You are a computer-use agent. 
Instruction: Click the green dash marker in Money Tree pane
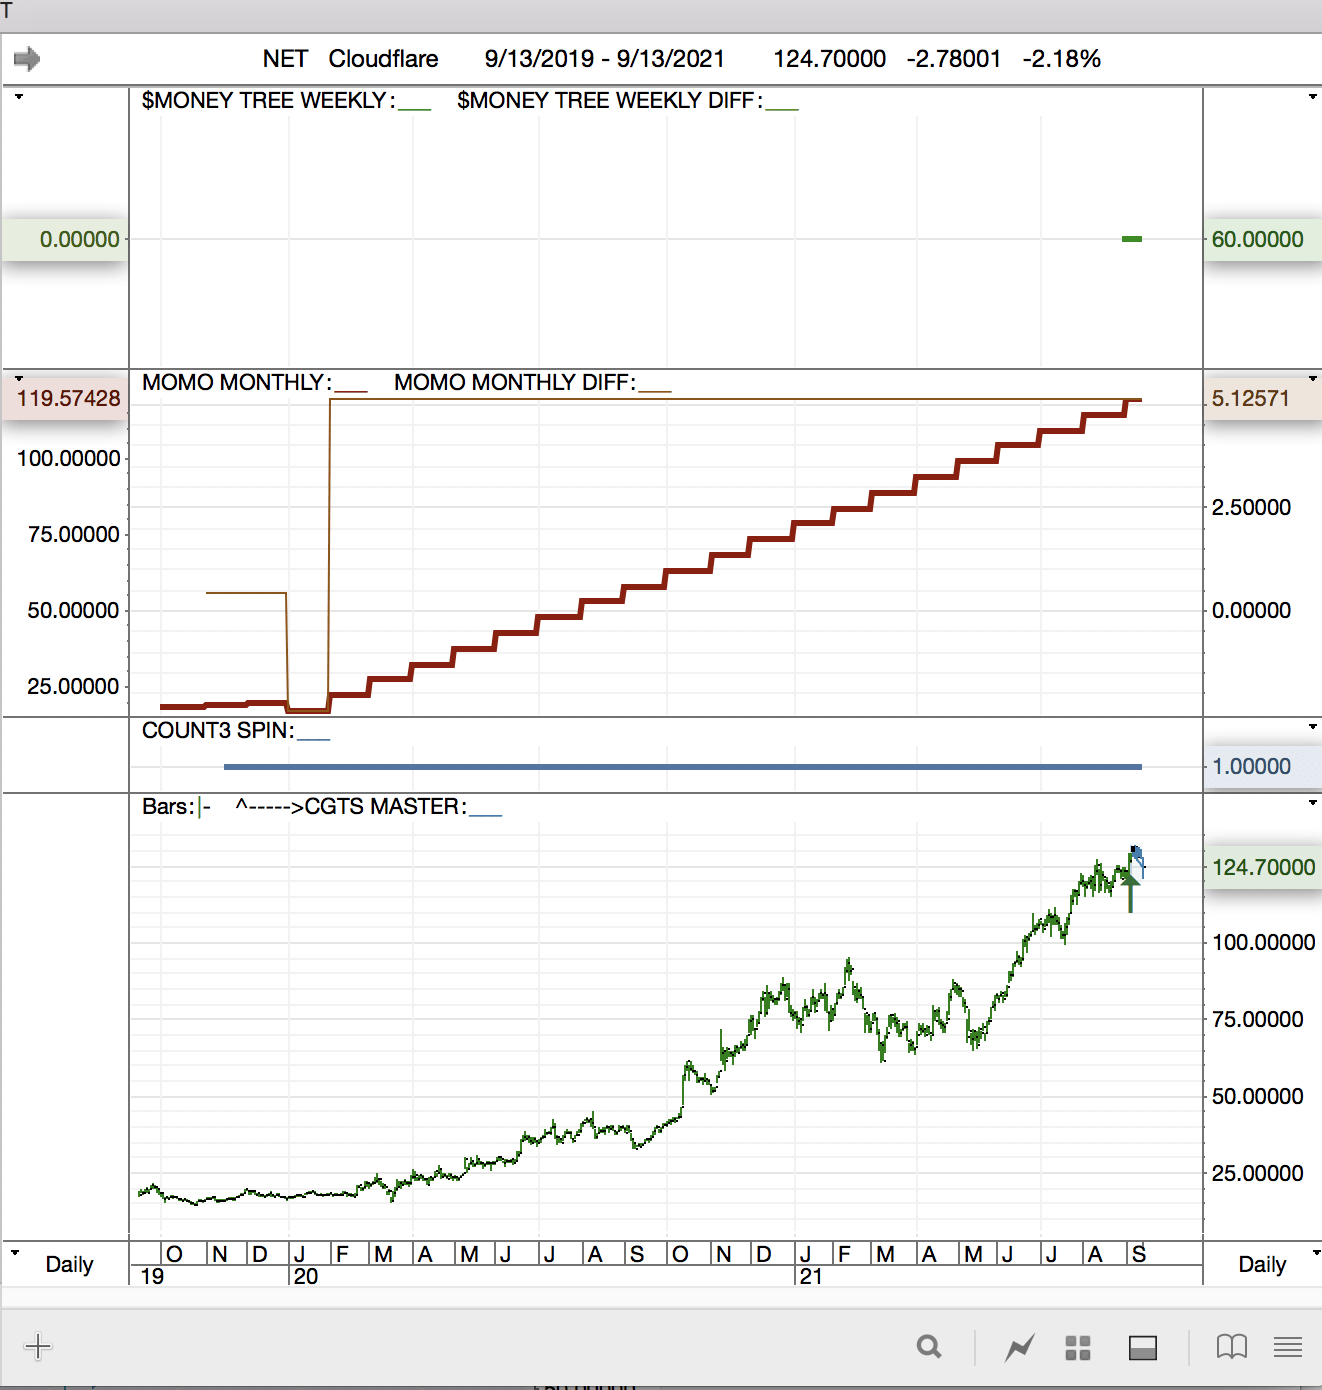pos(1132,239)
